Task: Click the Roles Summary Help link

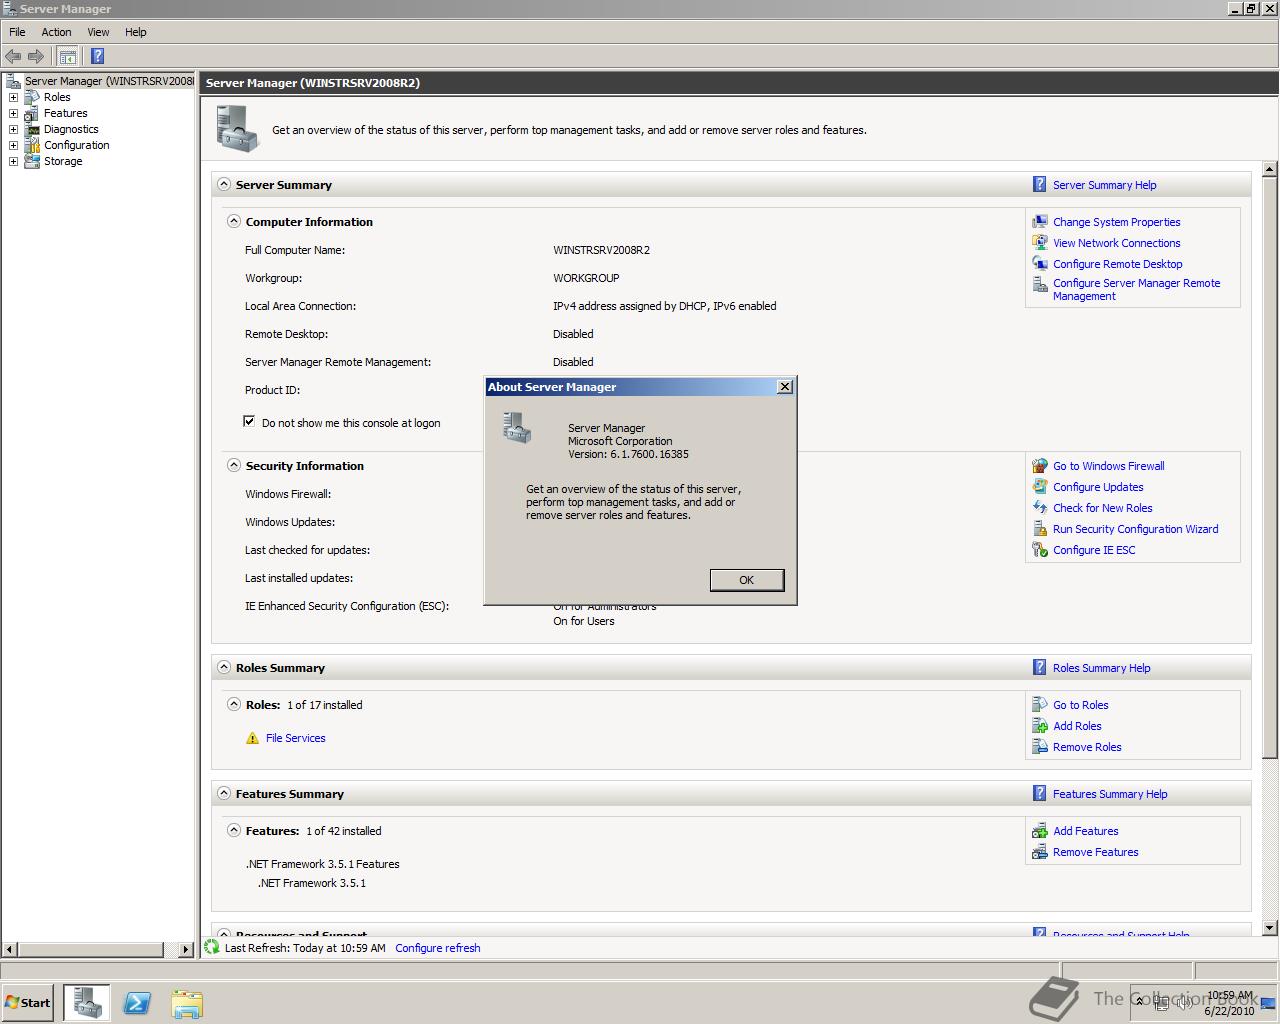Action: 1101,668
